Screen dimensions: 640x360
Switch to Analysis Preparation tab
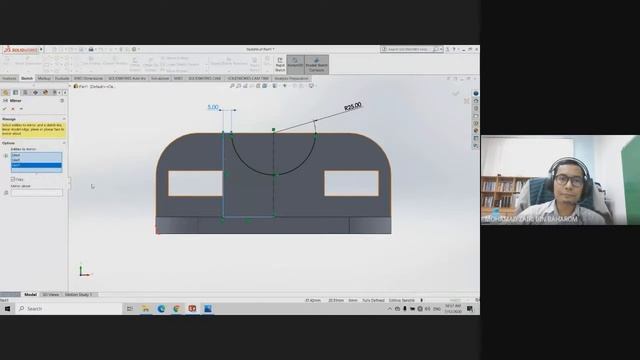tap(291, 78)
